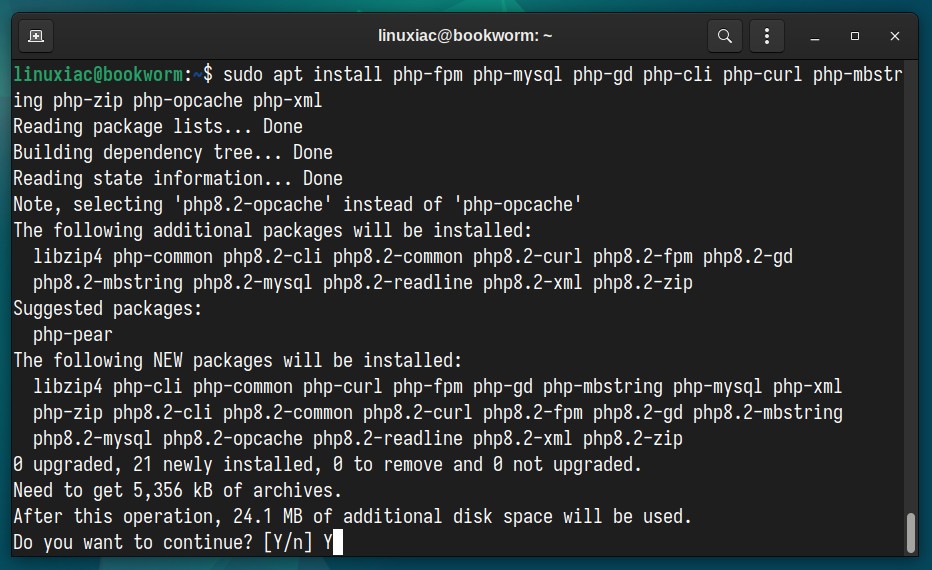Click the word sudo in the command
The width and height of the screenshot is (932, 570).
pyautogui.click(x=243, y=74)
